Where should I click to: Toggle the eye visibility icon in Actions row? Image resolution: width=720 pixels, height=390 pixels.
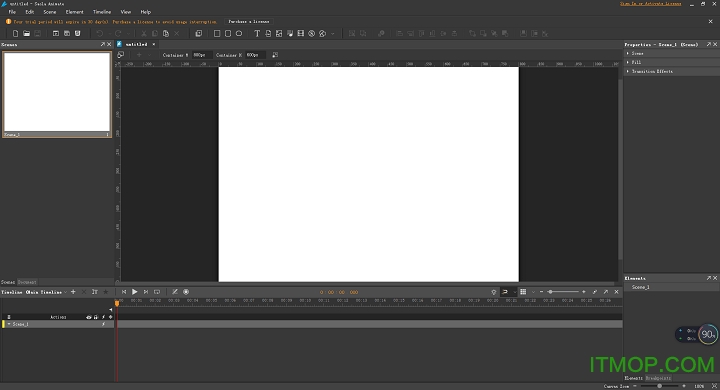[89, 317]
